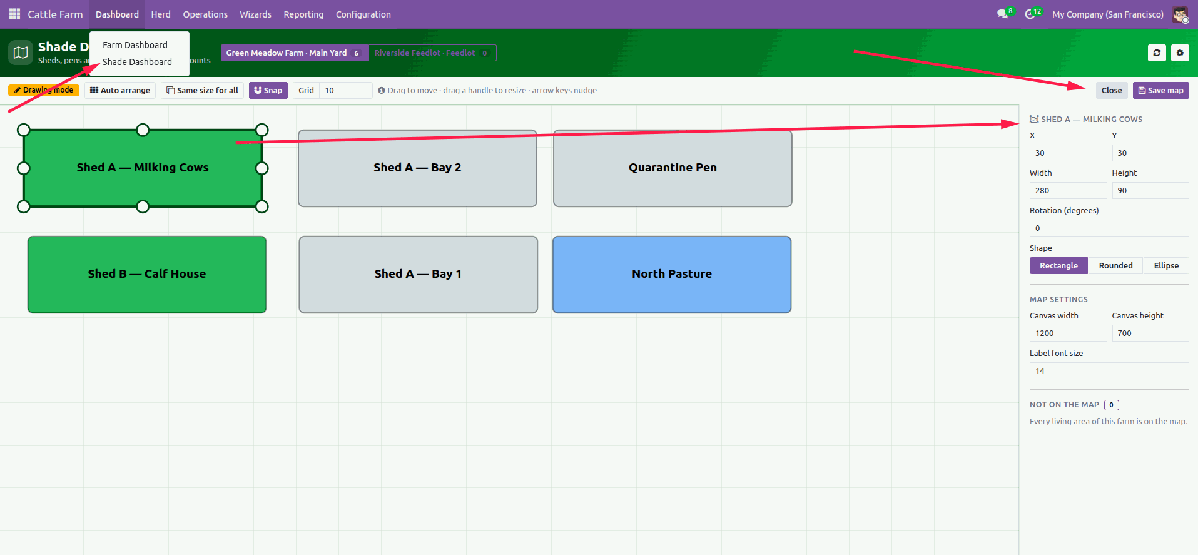Click the refresh icon button in the green header
Image resolution: width=1198 pixels, height=555 pixels.
[x=1157, y=53]
